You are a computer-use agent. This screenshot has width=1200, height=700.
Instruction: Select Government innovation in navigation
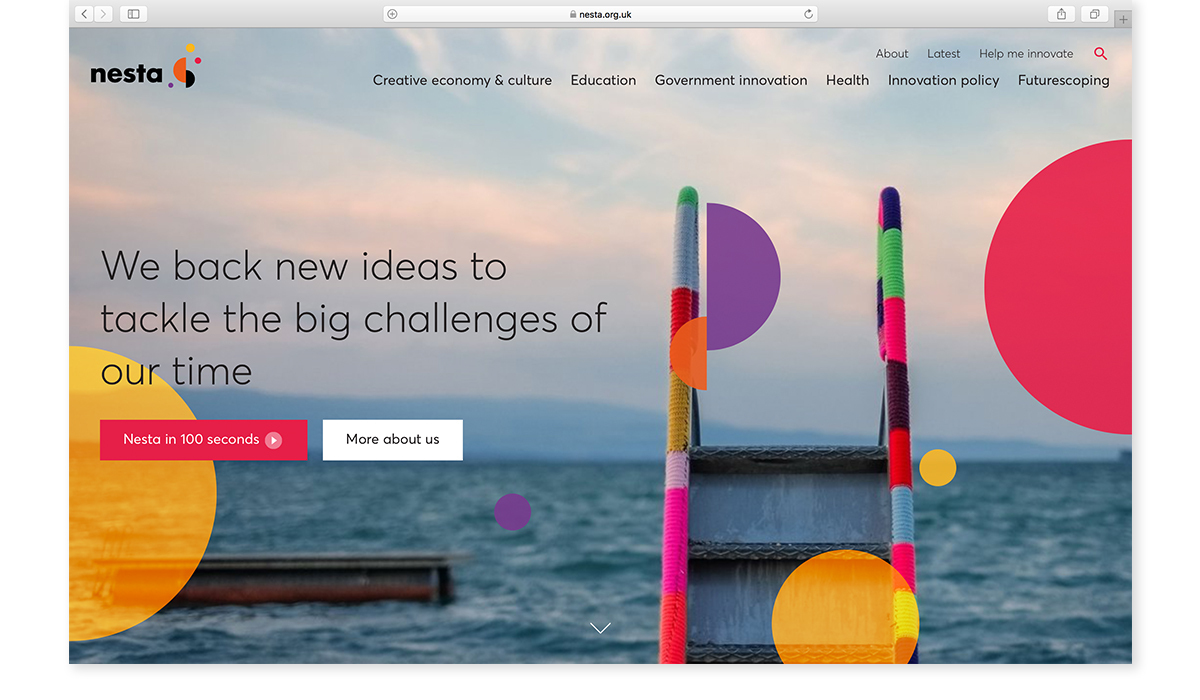click(731, 81)
